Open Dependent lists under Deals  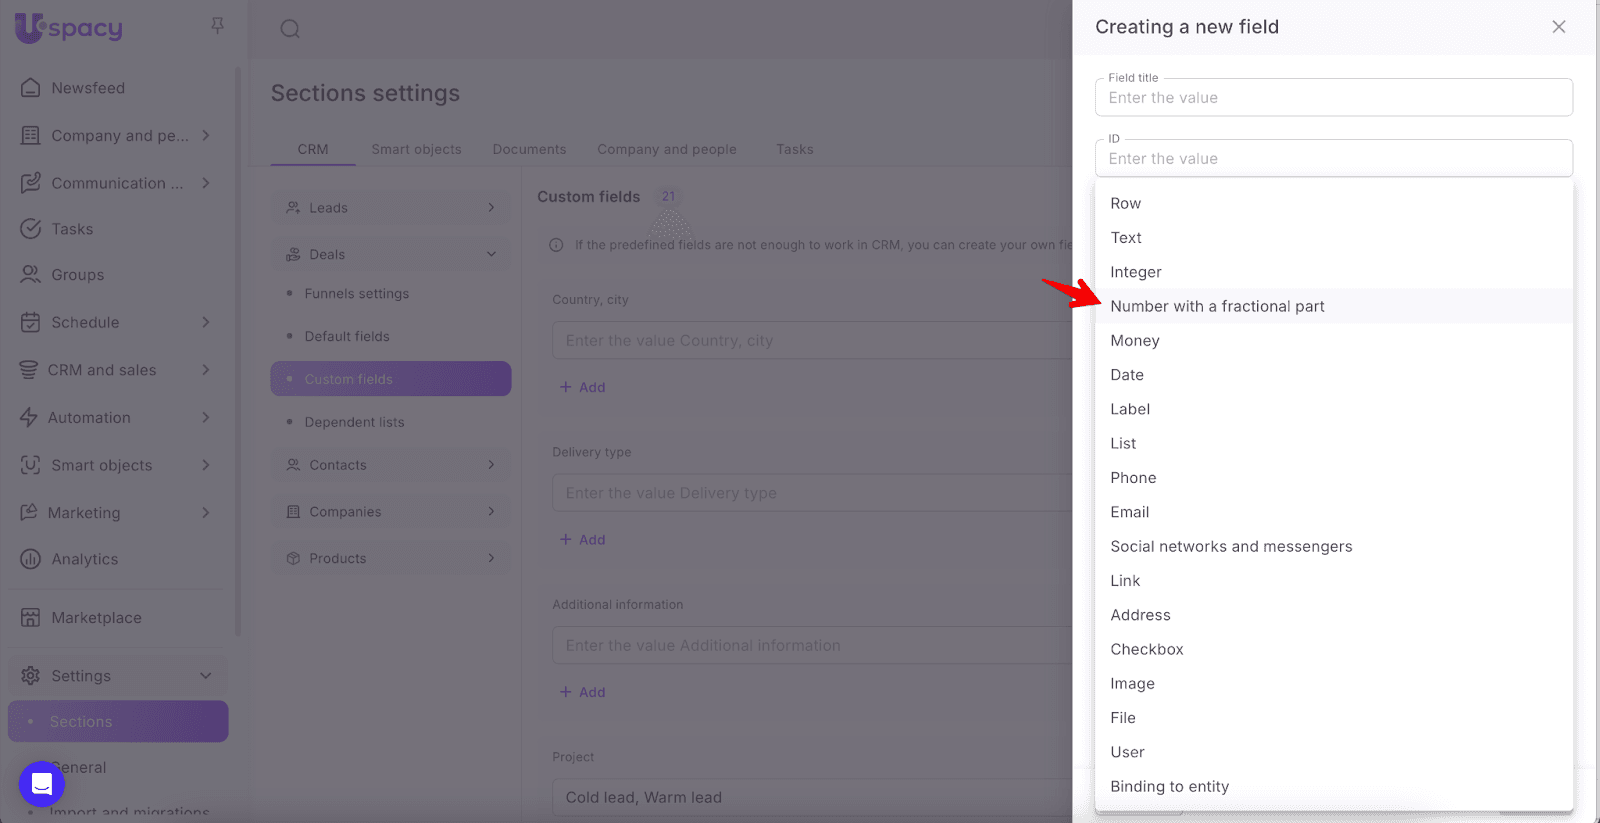pyautogui.click(x=354, y=422)
